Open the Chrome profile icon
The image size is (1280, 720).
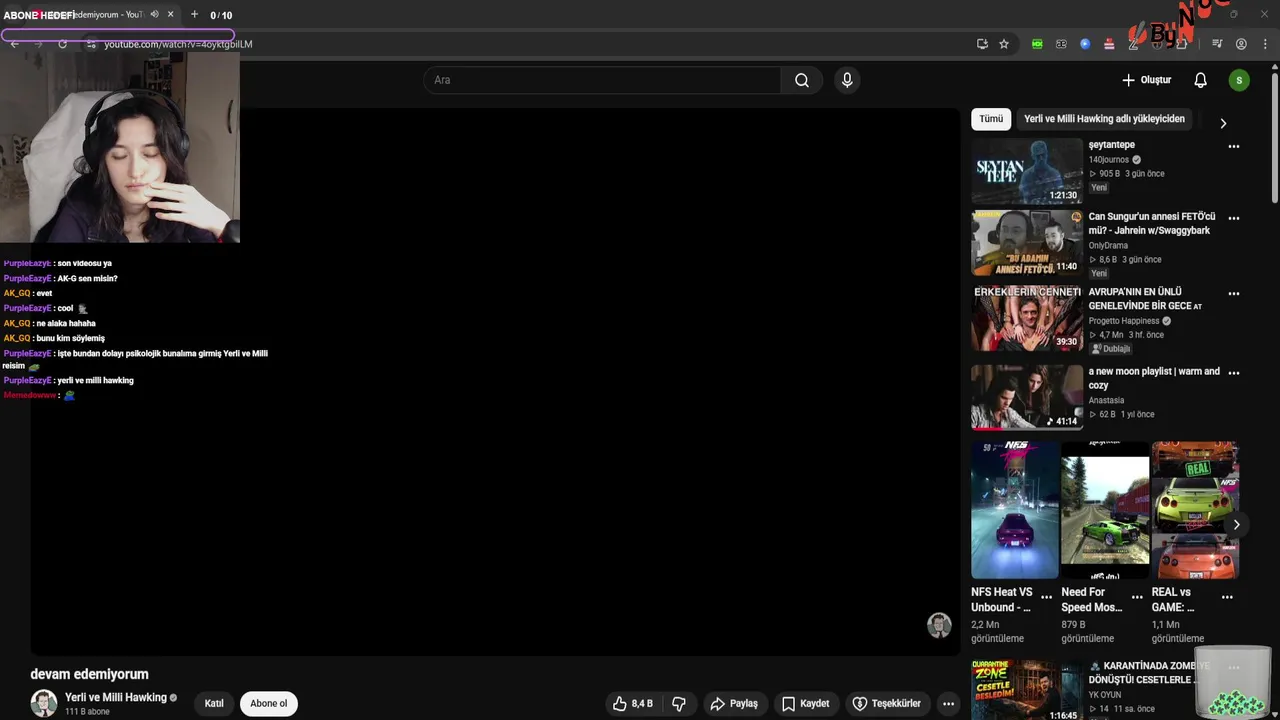(1241, 44)
